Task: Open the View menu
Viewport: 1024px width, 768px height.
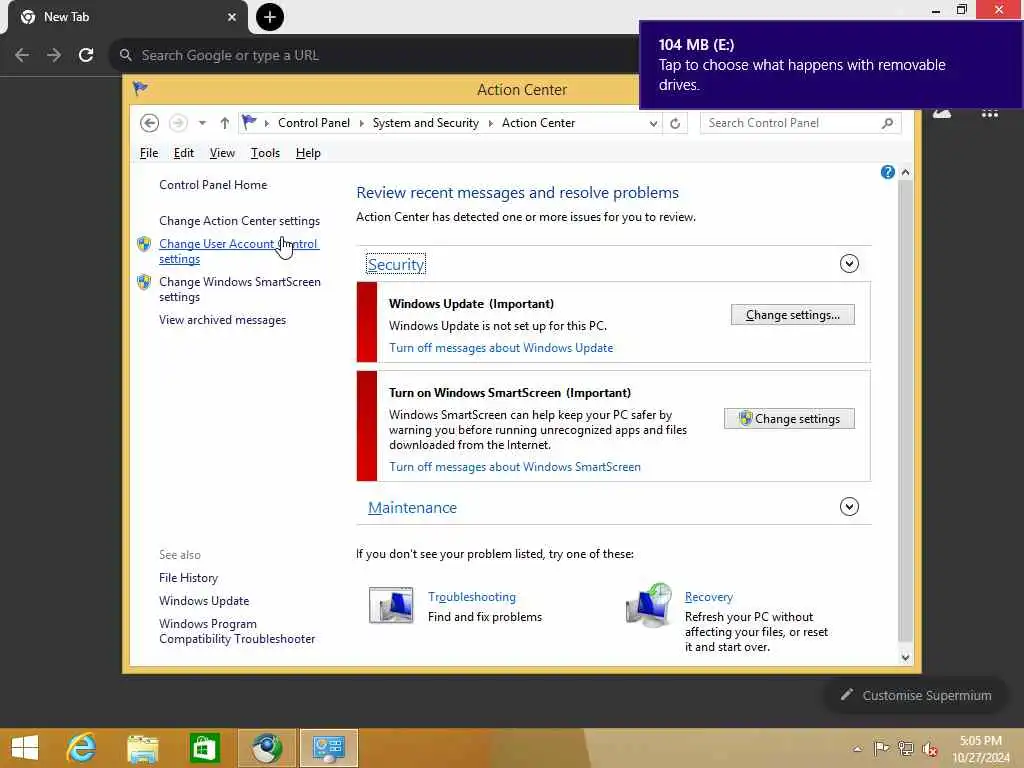Action: point(222,153)
